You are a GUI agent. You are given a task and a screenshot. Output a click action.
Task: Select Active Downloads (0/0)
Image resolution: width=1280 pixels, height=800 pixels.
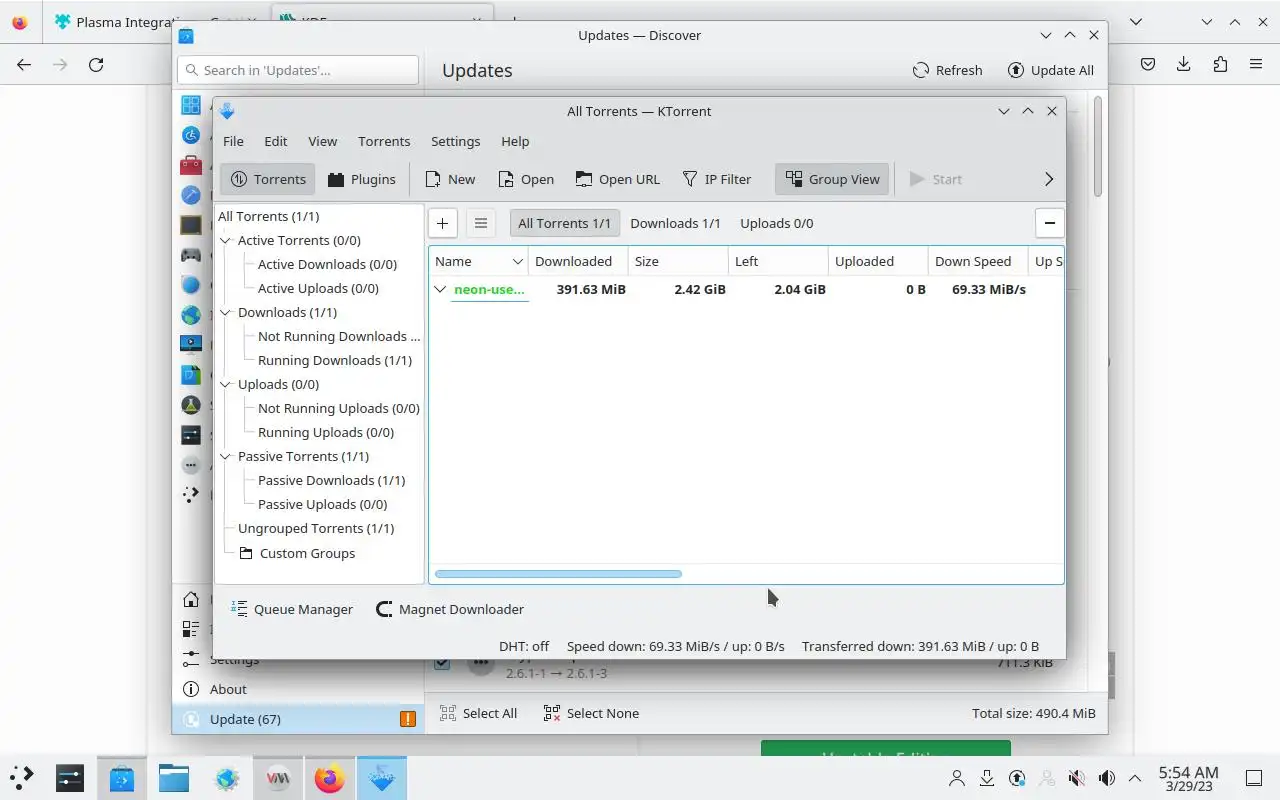[x=327, y=264]
